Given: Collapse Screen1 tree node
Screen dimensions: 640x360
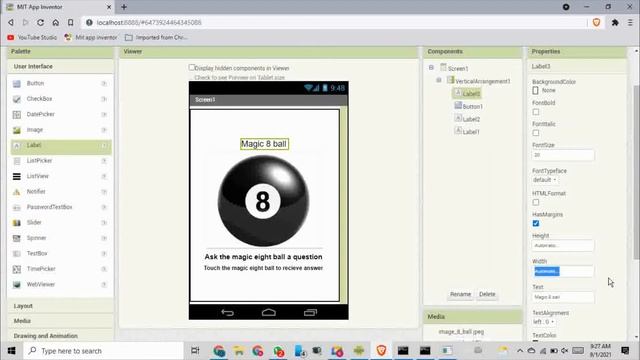Looking at the screenshot, I should click(431, 68).
